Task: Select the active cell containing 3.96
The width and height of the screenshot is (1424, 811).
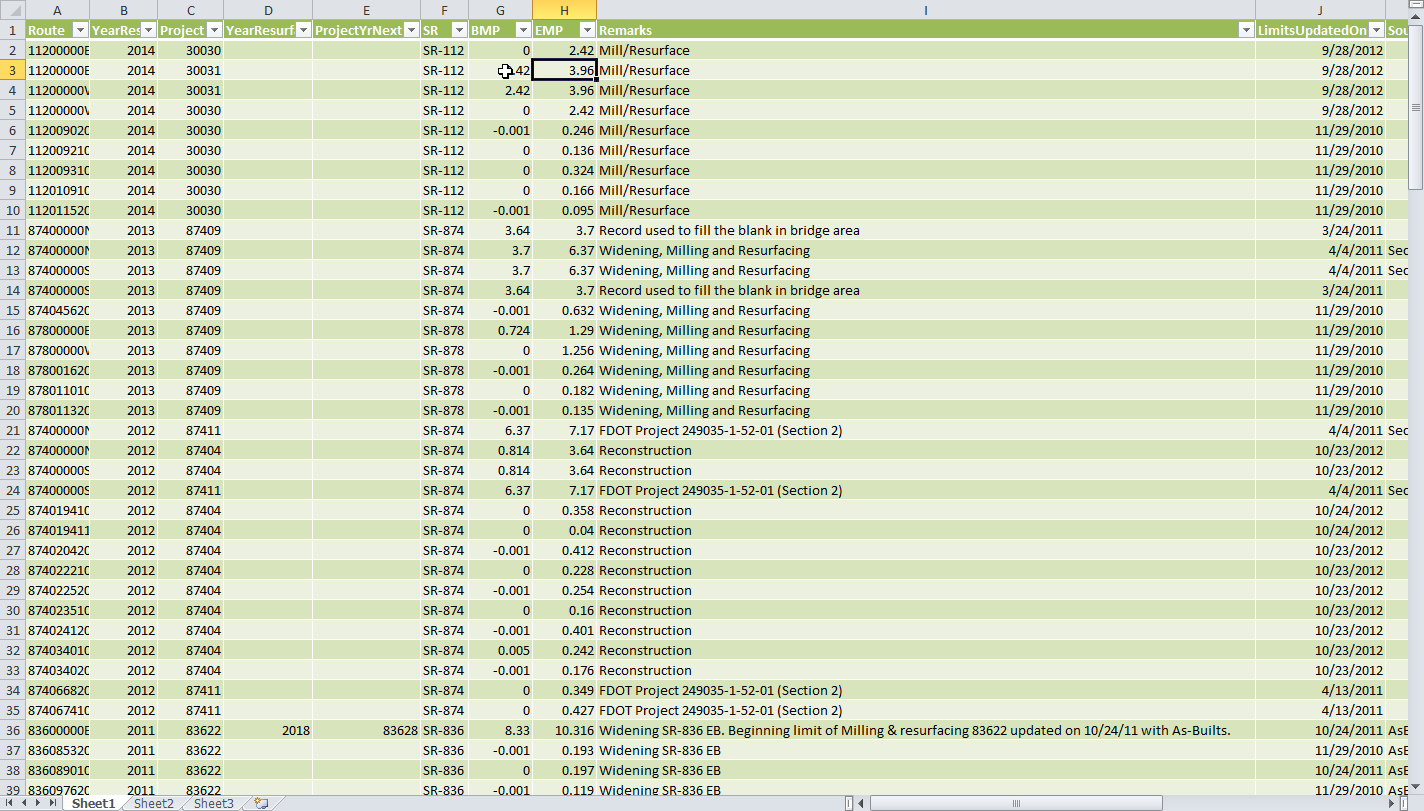Action: click(x=564, y=70)
